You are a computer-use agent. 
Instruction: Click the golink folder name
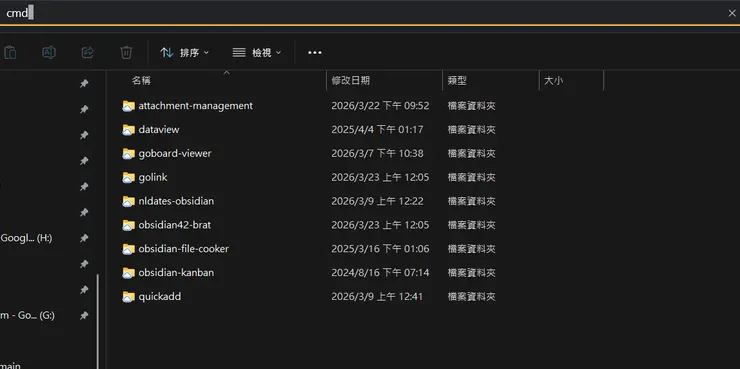click(152, 177)
